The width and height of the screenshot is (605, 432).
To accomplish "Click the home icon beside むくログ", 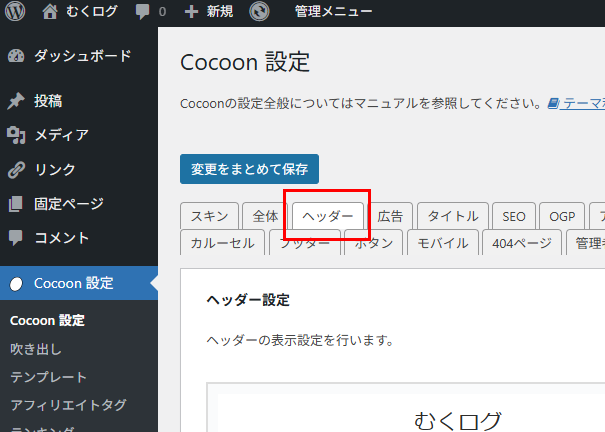I will tap(50, 12).
